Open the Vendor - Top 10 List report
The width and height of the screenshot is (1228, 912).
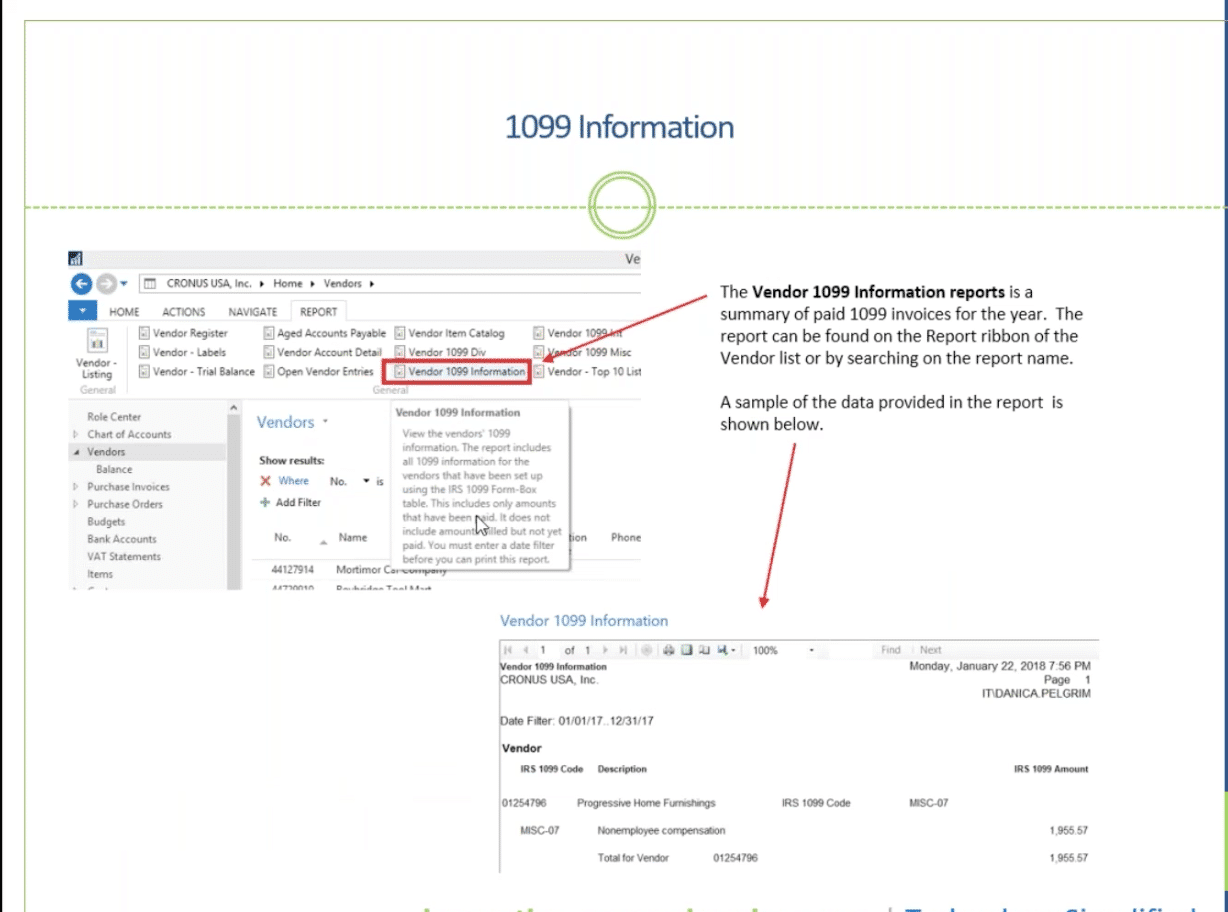tap(587, 371)
